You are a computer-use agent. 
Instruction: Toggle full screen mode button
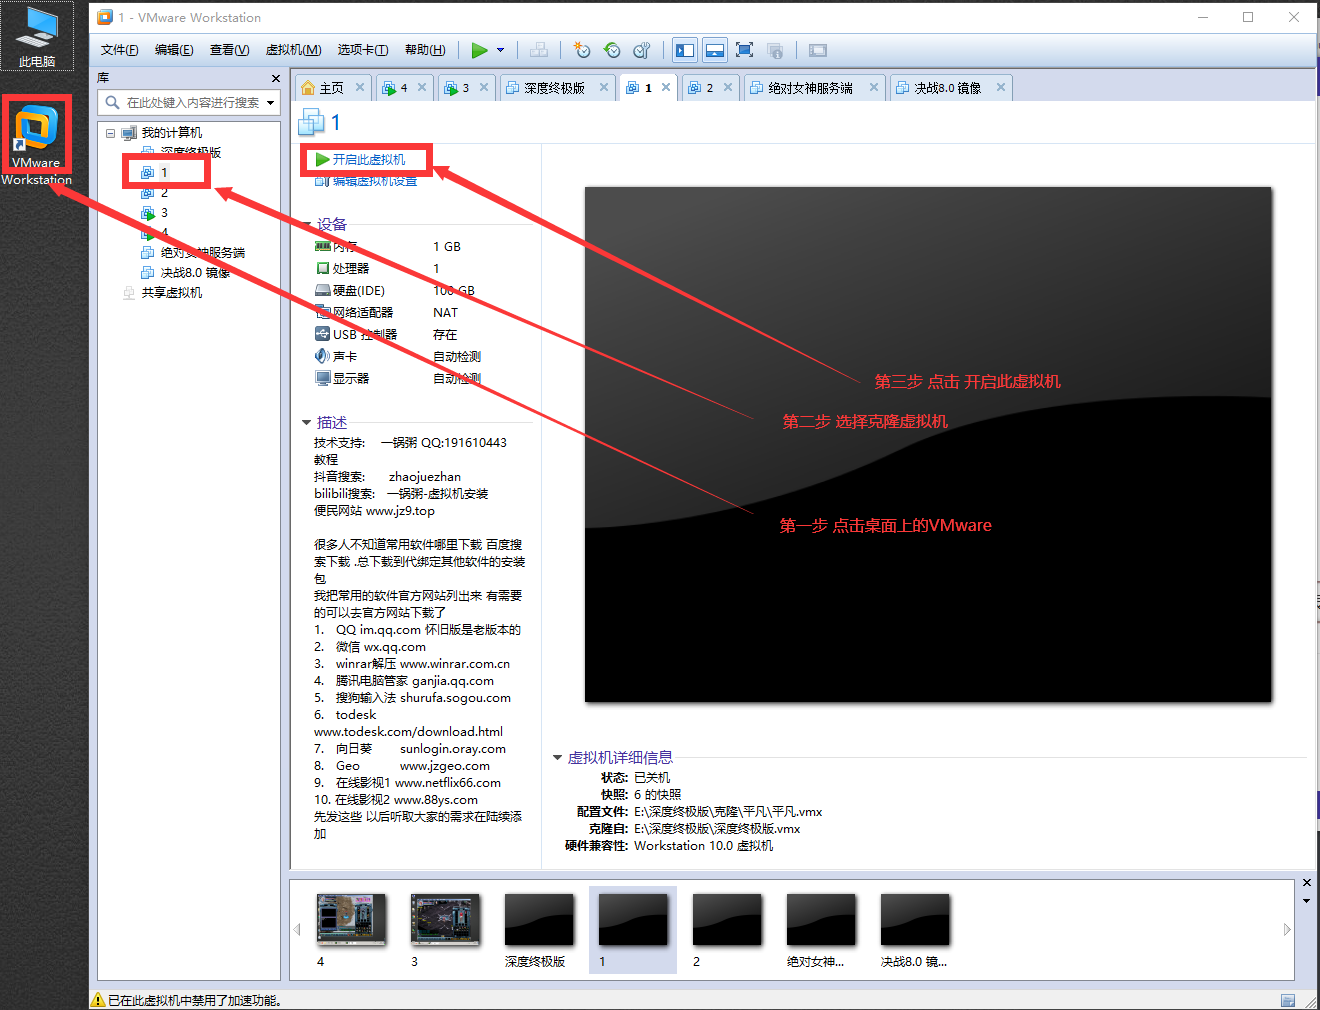(744, 50)
